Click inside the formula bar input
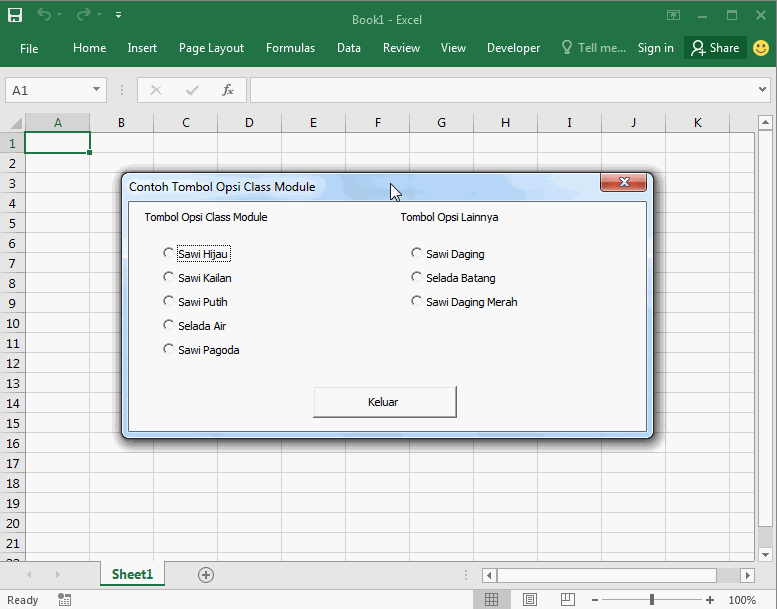Screen dimensions: 777x609 pos(503,90)
